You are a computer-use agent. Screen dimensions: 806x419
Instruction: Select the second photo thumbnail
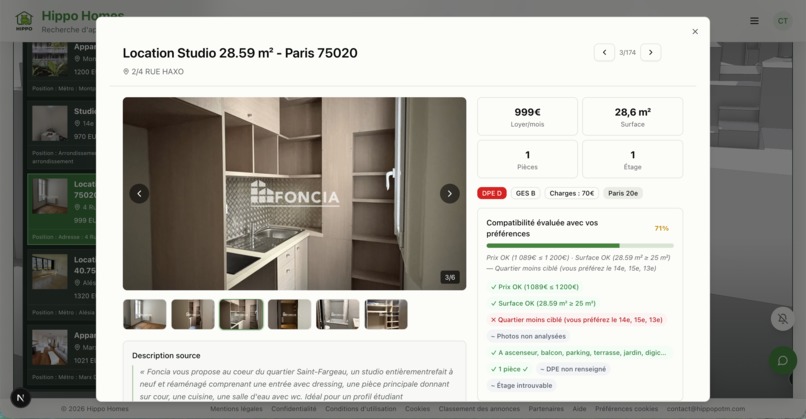(193, 314)
